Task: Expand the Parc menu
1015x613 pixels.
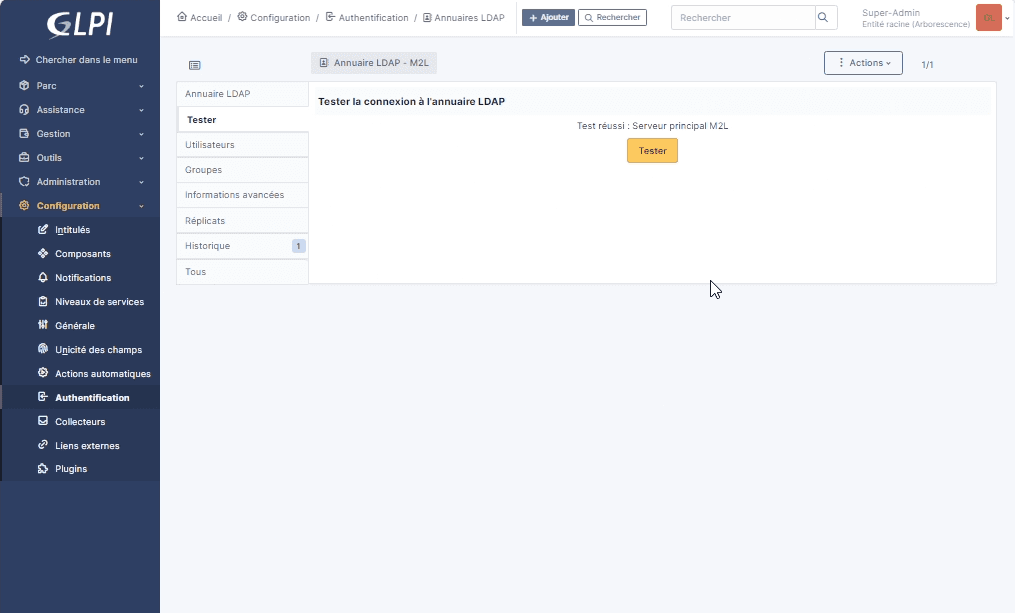Action: point(80,86)
